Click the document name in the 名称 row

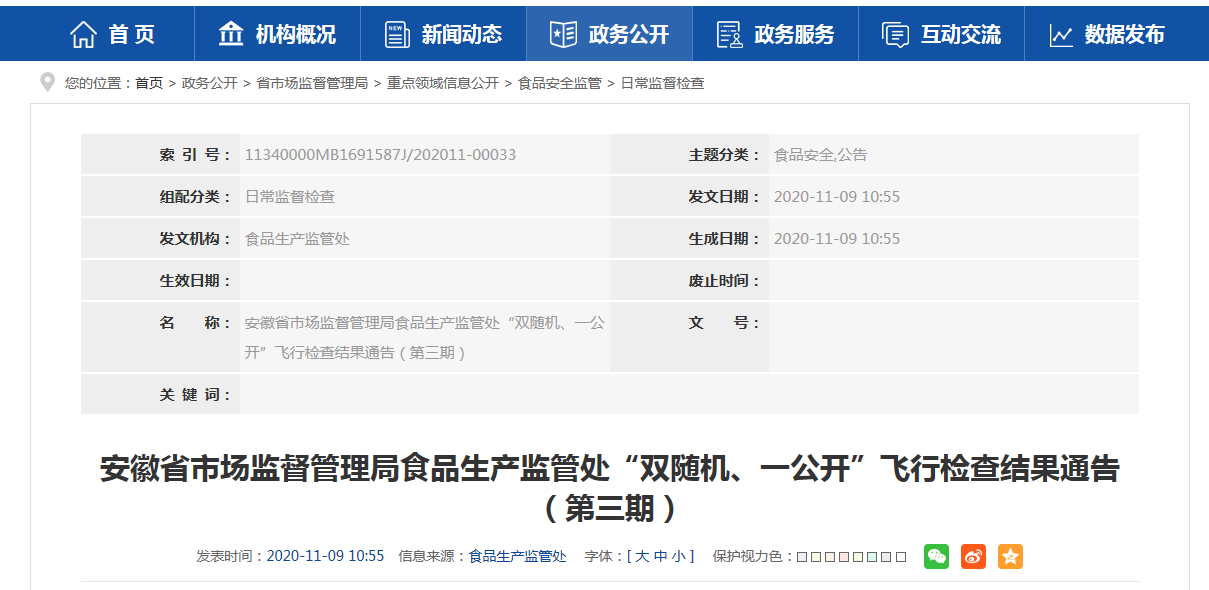pyautogui.click(x=424, y=338)
